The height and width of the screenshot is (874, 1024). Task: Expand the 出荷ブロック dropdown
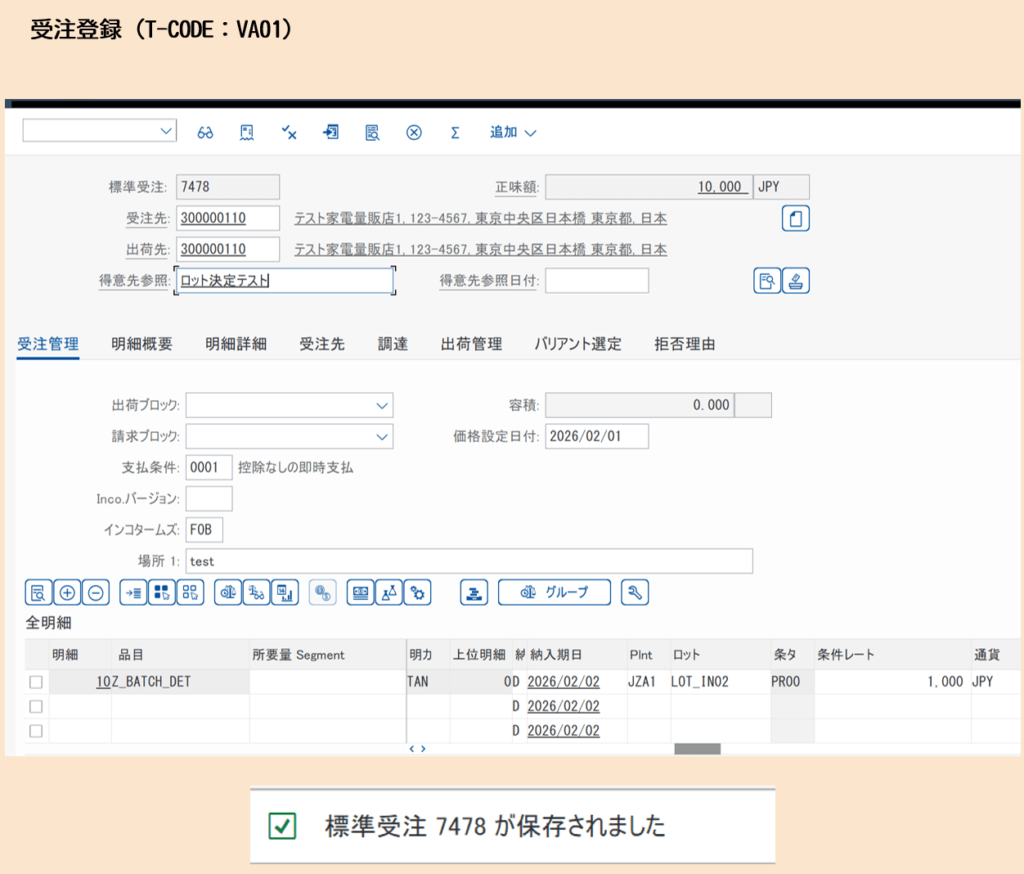coord(381,405)
